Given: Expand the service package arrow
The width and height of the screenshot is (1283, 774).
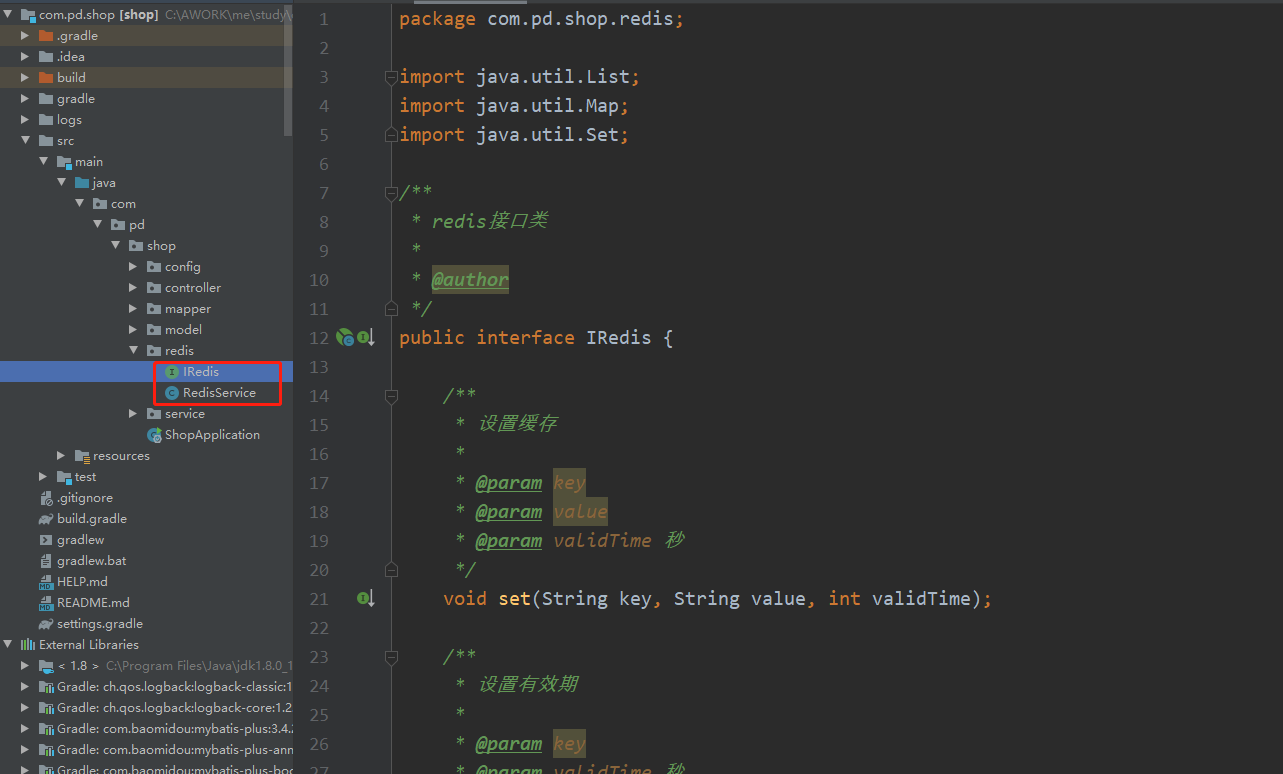Looking at the screenshot, I should point(133,414).
